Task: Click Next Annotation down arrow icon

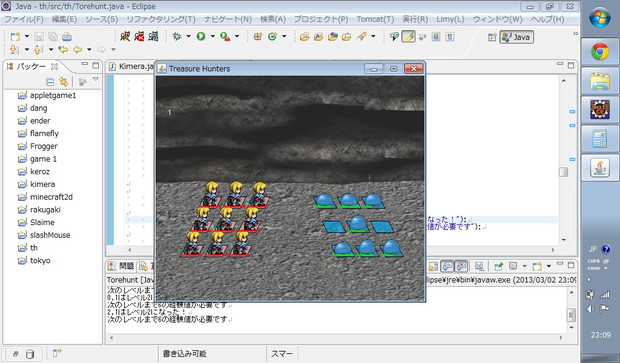Action: pos(14,49)
